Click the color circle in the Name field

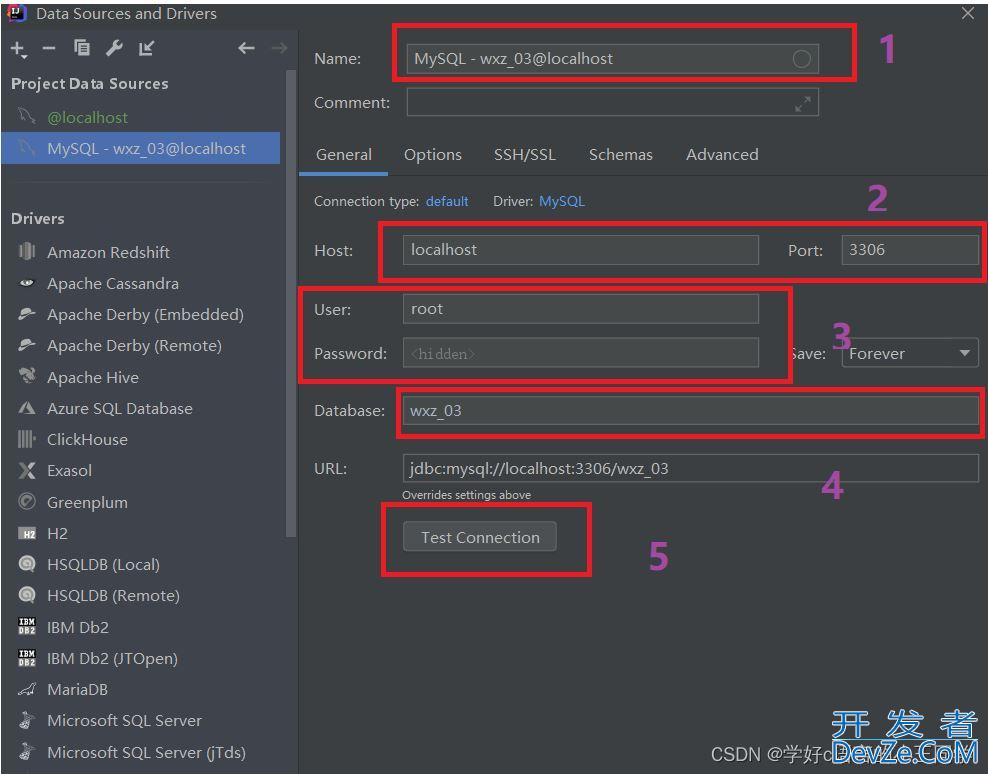click(801, 59)
